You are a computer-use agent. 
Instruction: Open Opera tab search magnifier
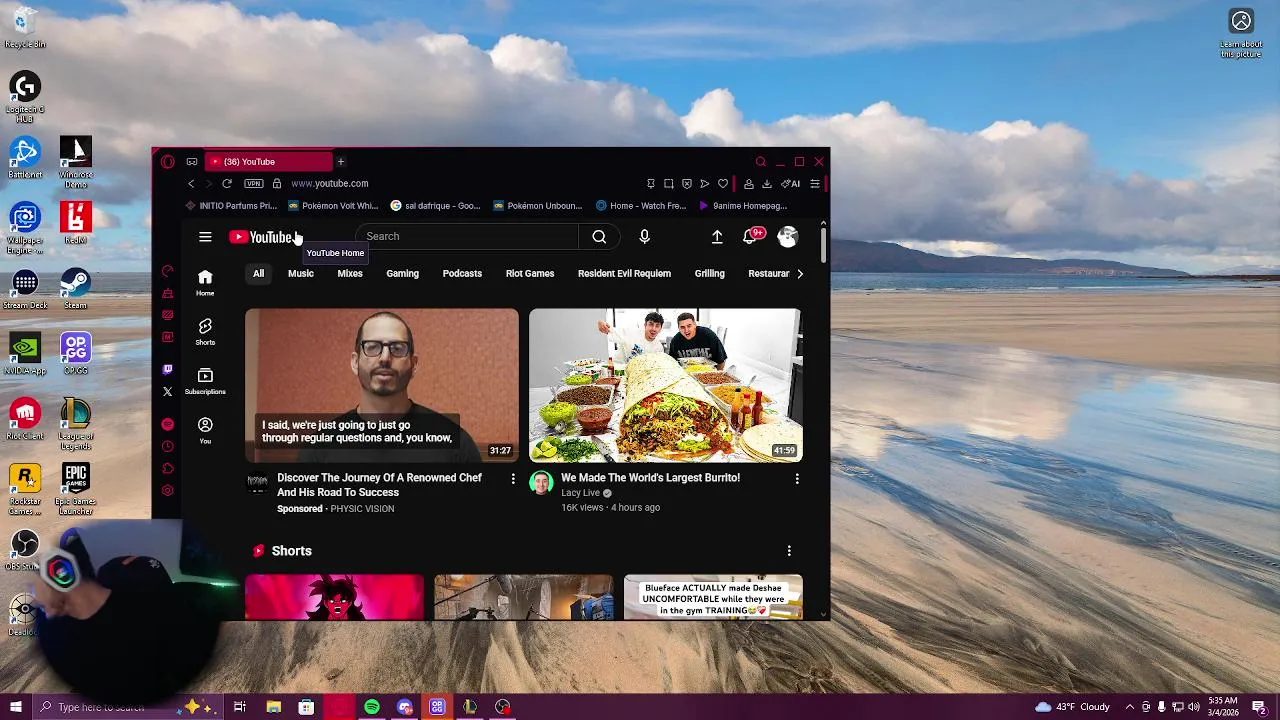pyautogui.click(x=761, y=161)
